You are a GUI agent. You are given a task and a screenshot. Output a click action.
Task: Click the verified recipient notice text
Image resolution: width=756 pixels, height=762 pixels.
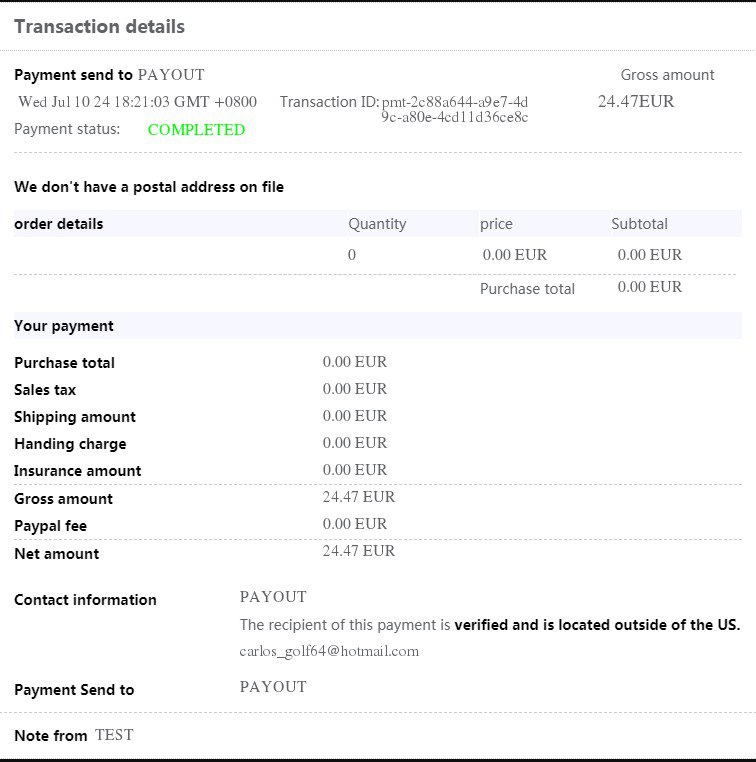490,625
